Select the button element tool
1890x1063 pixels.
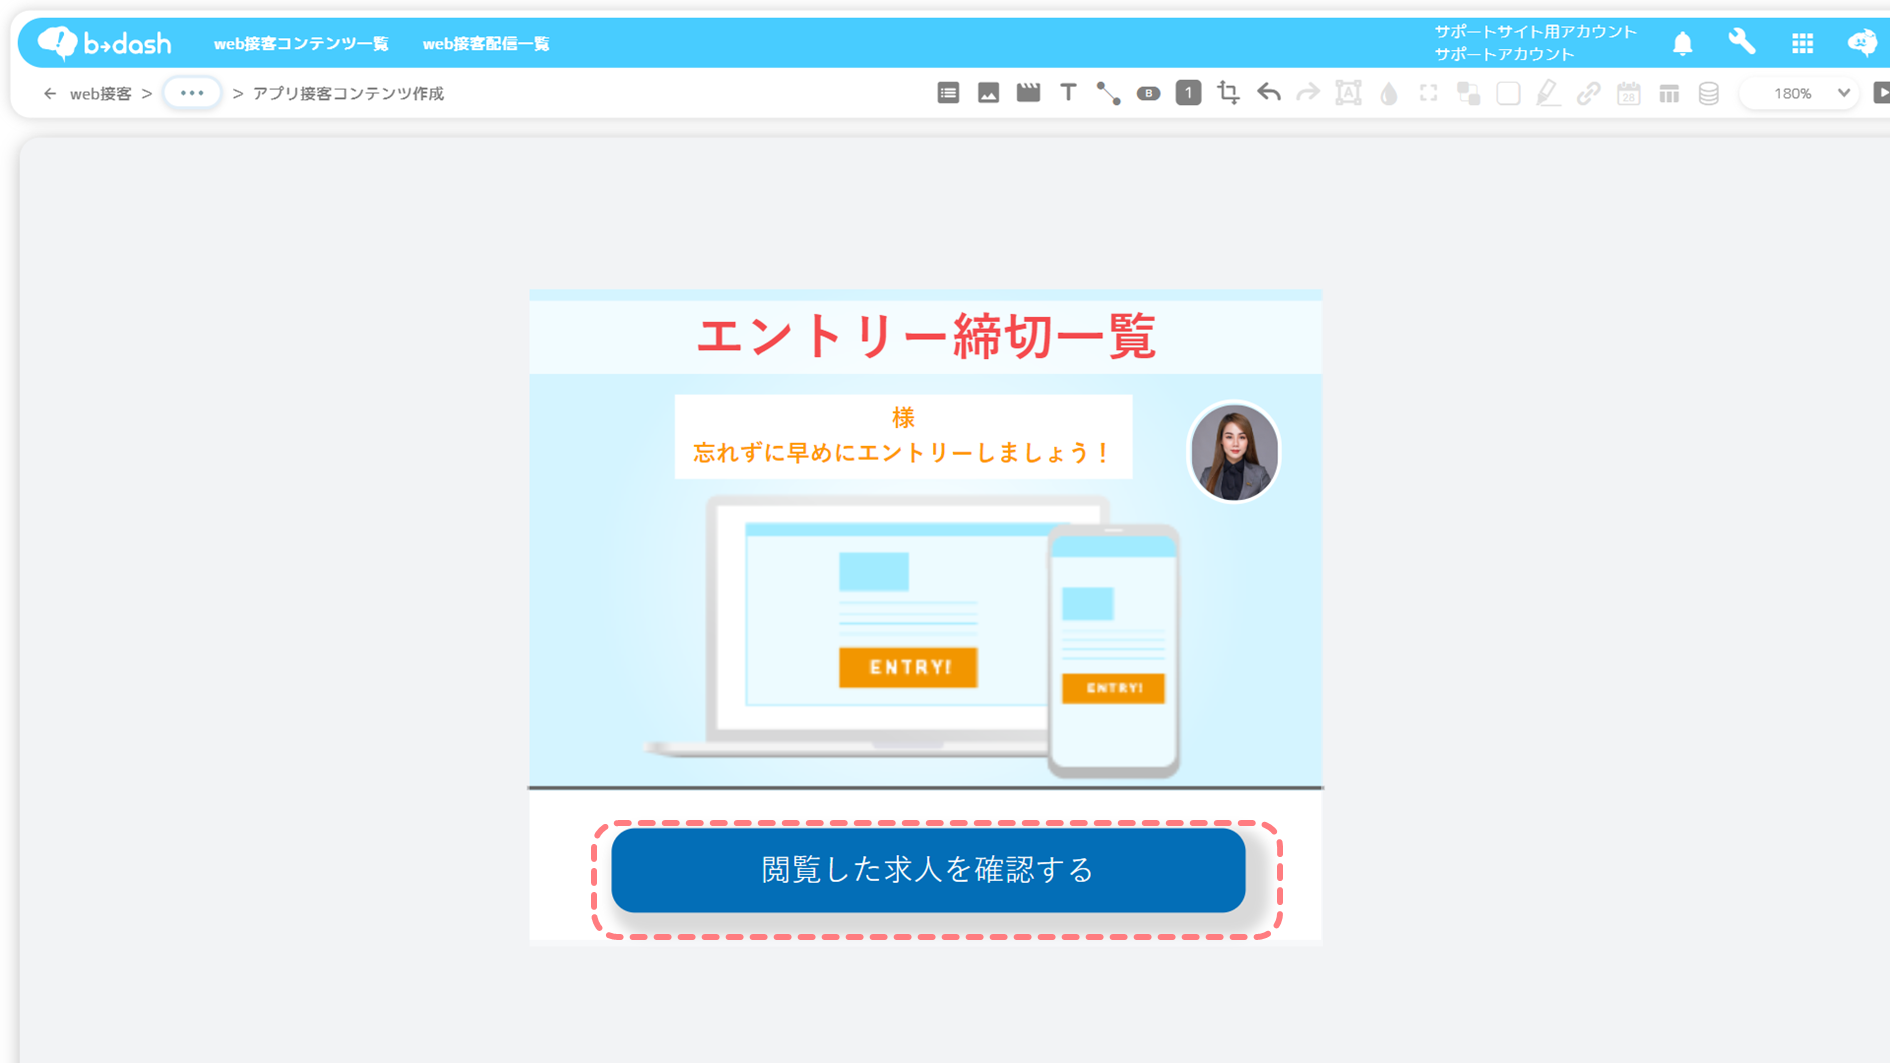point(1148,93)
